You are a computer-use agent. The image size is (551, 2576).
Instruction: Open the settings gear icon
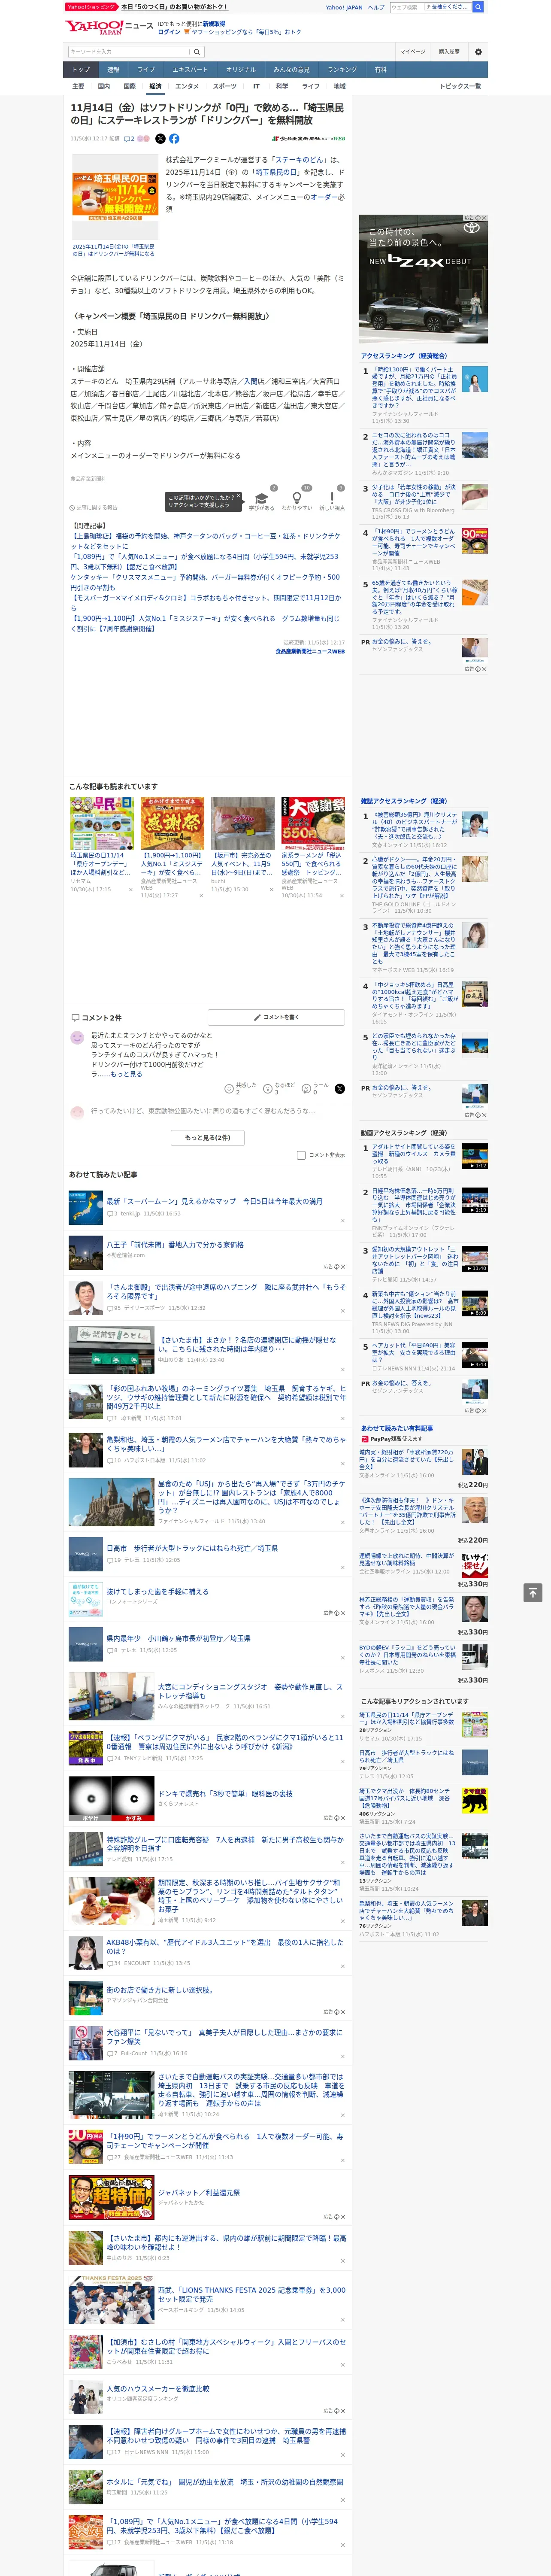coord(478,52)
